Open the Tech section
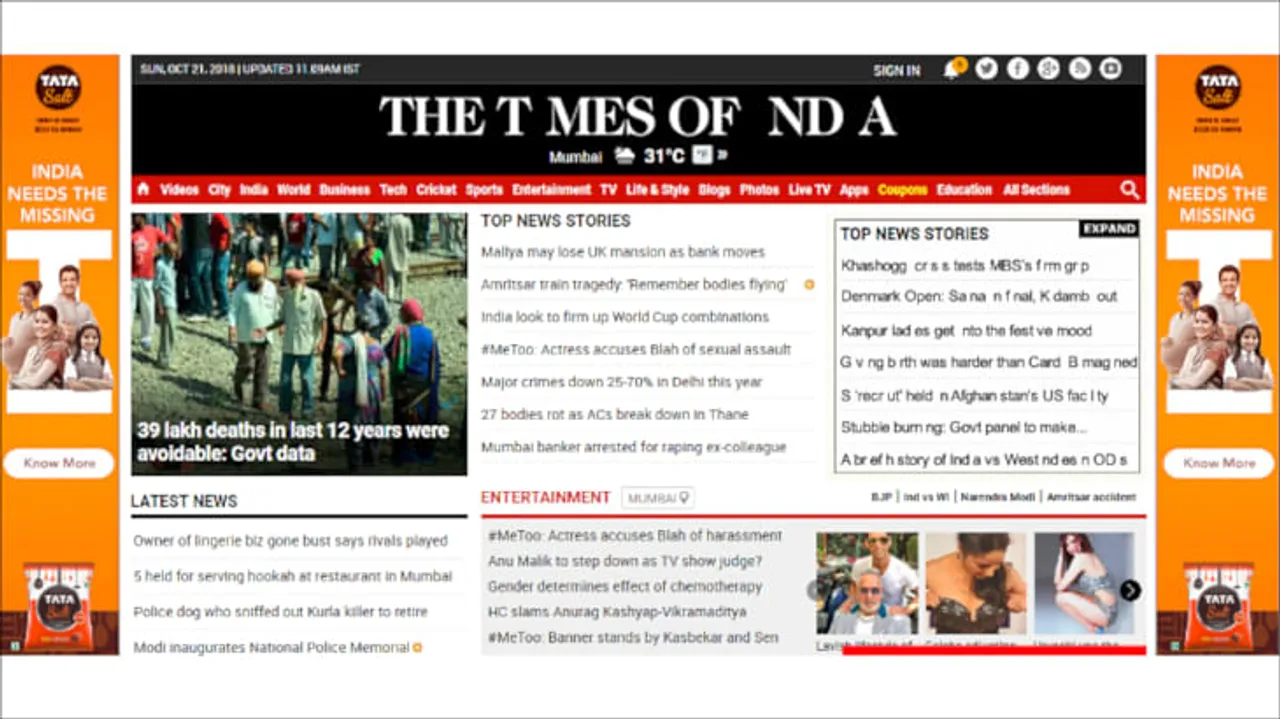 [x=393, y=189]
